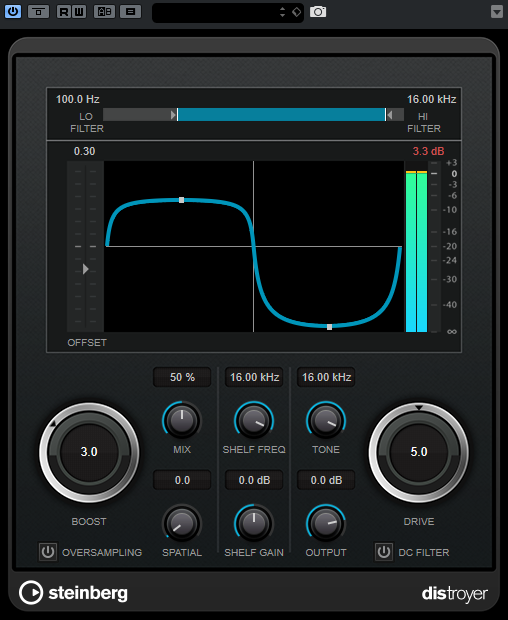The width and height of the screenshot is (508, 620).
Task: Click the 16.00 kHz hi filter value
Action: point(431,99)
